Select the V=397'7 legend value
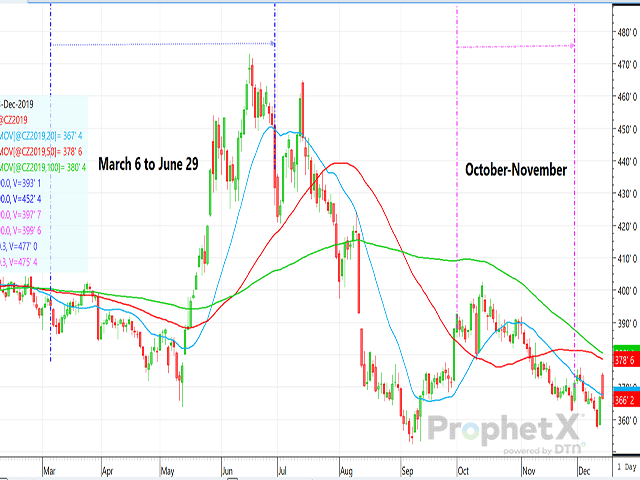This screenshot has width=640, height=480. click(20, 215)
